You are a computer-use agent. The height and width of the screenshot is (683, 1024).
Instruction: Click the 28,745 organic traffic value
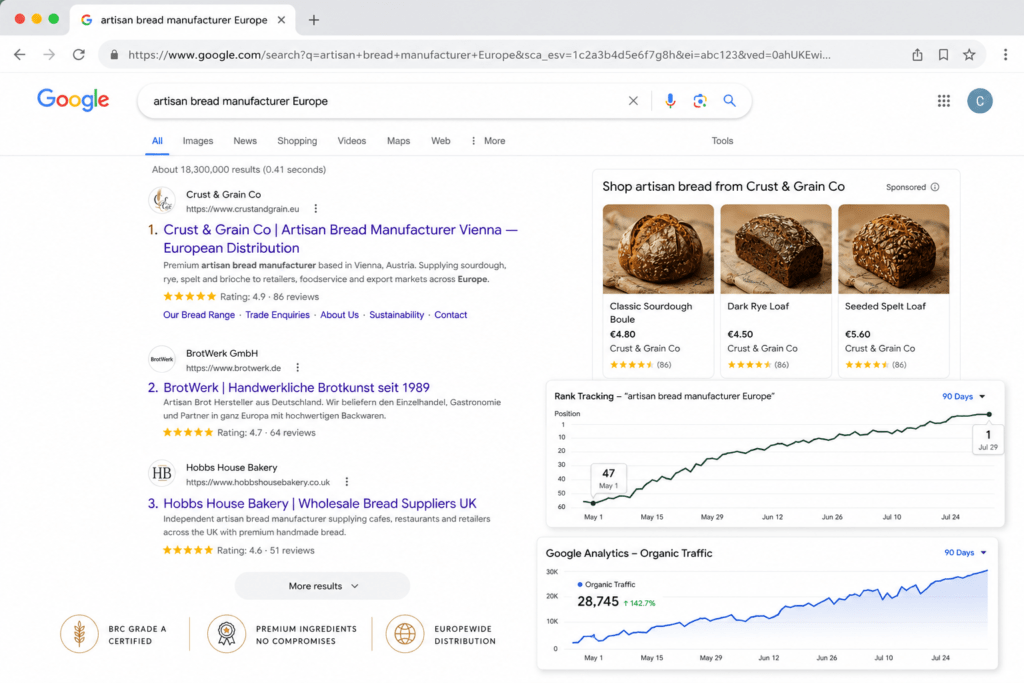[x=598, y=601]
